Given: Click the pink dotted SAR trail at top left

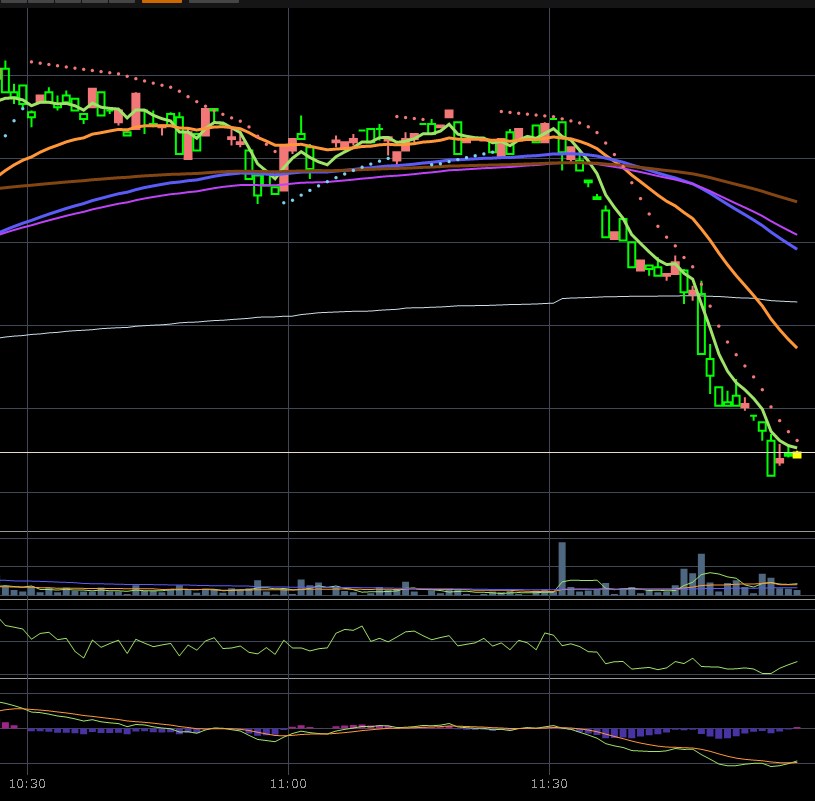Looking at the screenshot, I should pyautogui.click(x=80, y=68).
